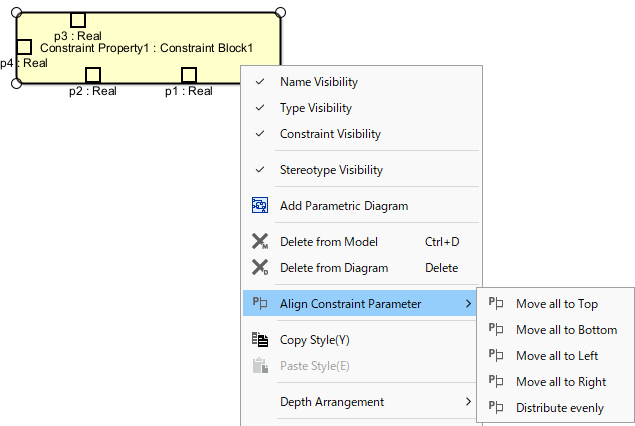Viewport: 635px width, 426px height.
Task: Select the p3 parameter port square
Action: coord(78,20)
